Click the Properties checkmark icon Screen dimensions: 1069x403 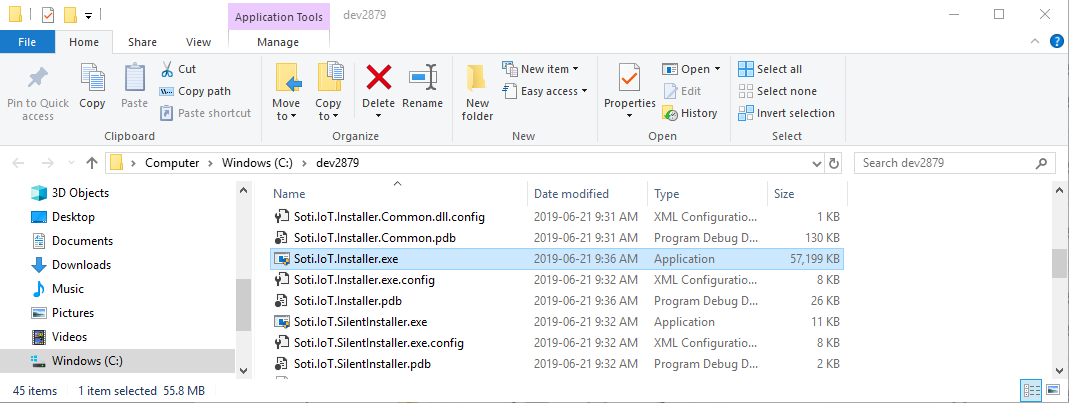629,77
